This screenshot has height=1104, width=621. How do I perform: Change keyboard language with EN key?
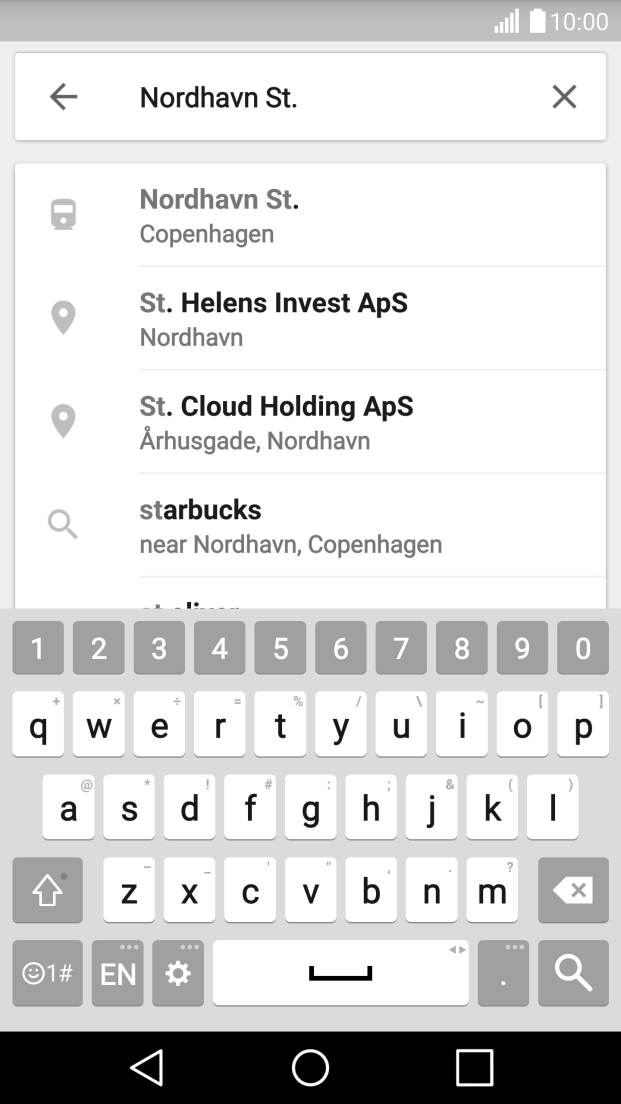coord(118,973)
